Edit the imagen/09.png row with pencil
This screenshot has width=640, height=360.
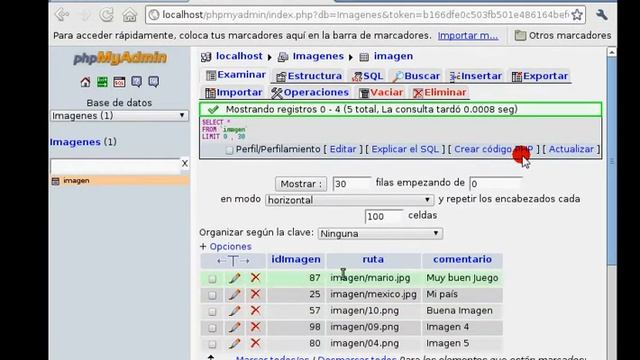234,327
